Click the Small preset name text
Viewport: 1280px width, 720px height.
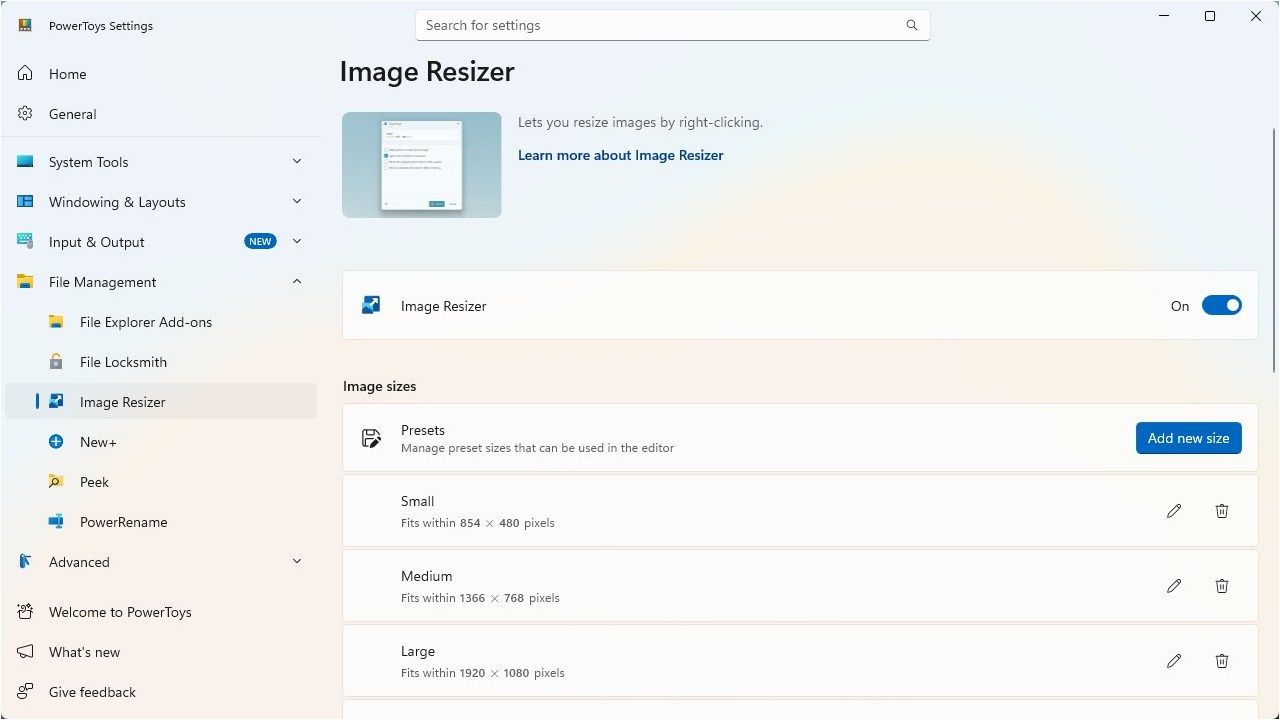coord(418,501)
